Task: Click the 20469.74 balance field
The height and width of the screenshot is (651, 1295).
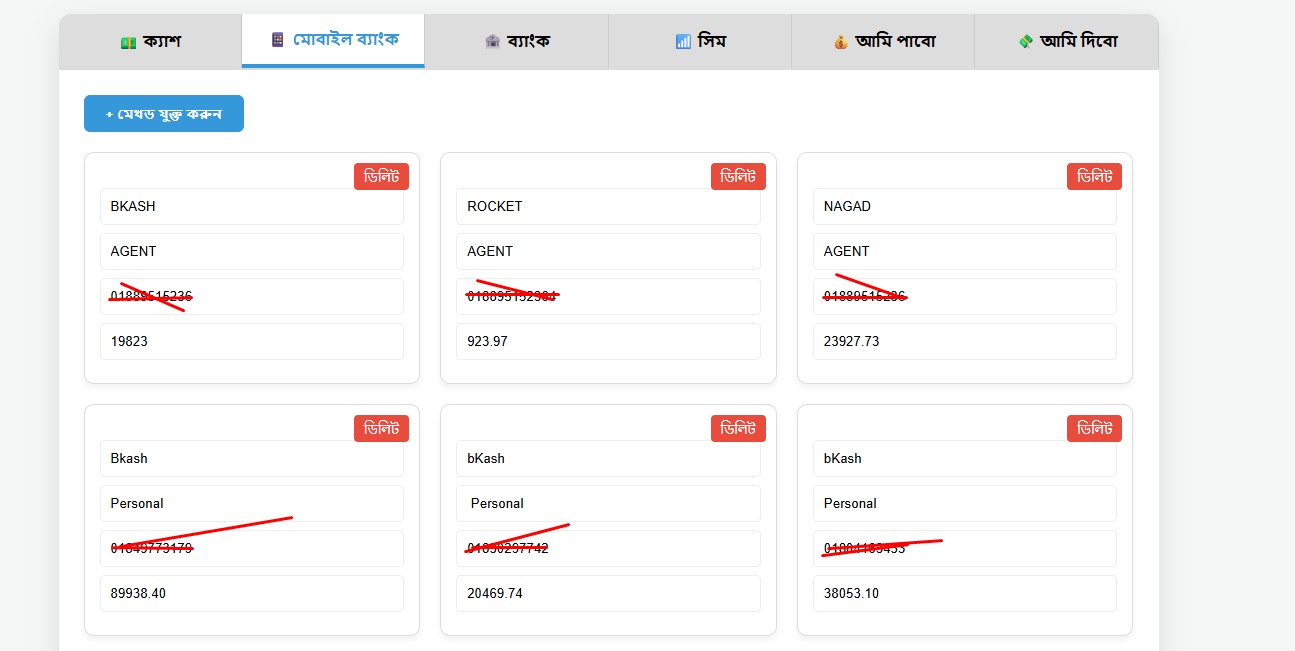Action: pyautogui.click(x=608, y=593)
